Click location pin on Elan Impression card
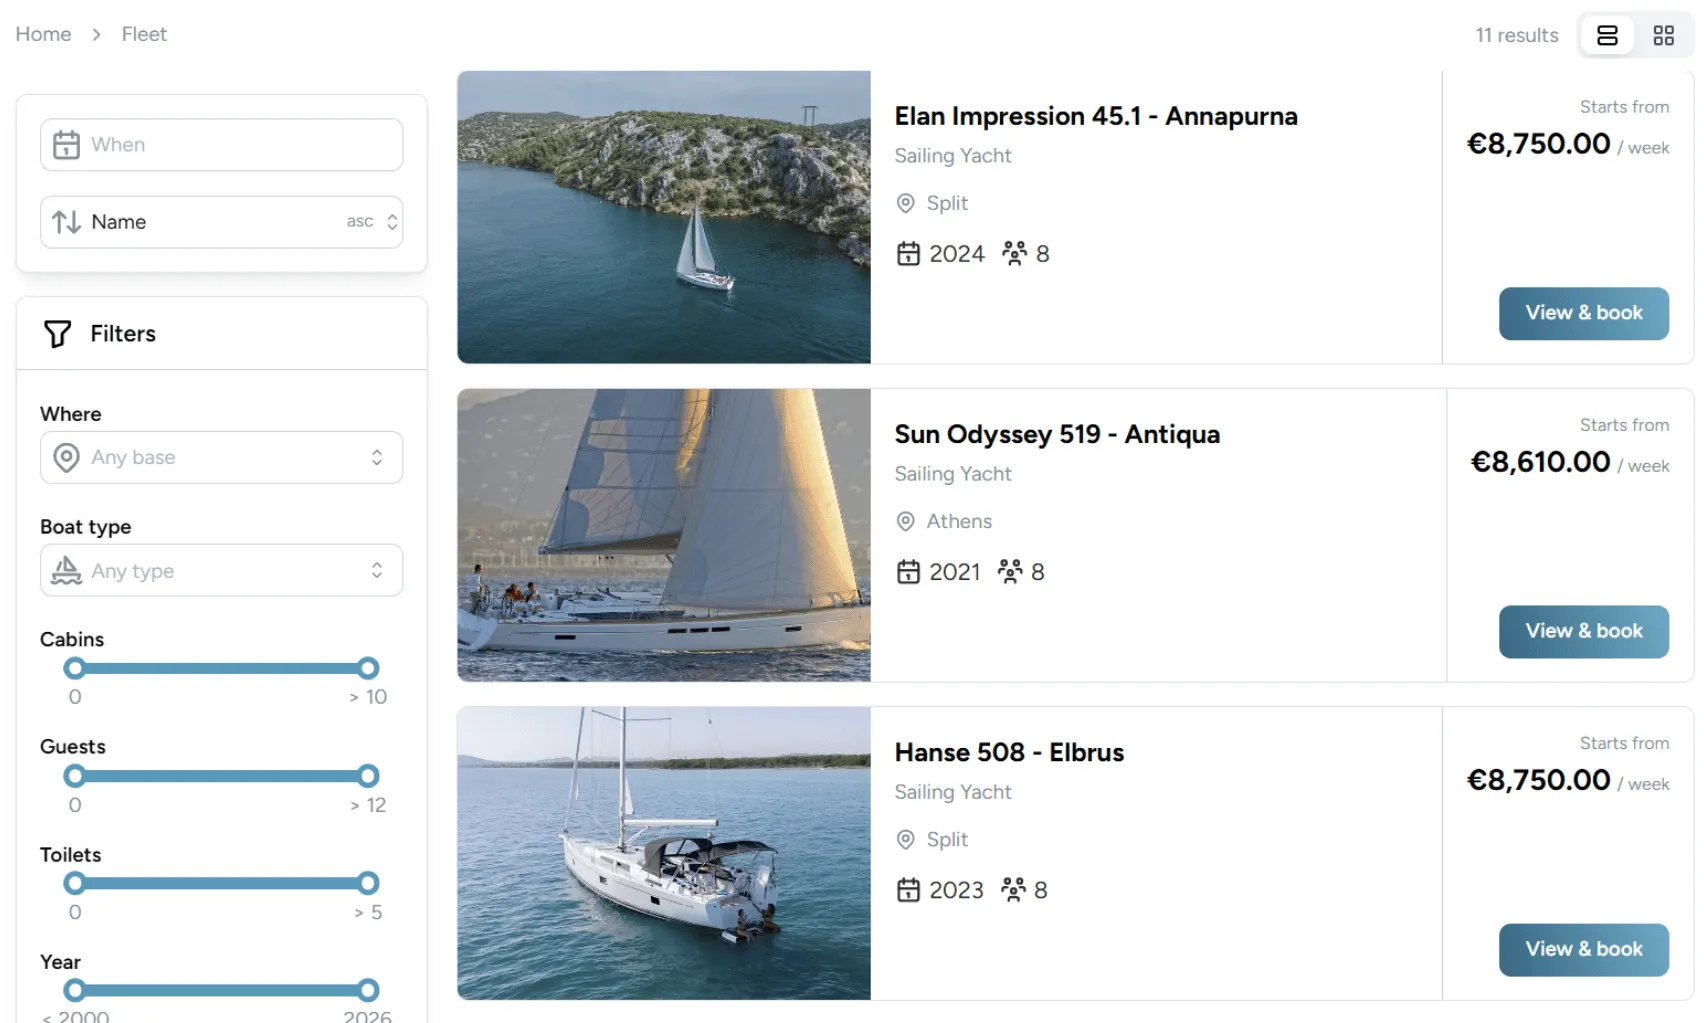Screen dimensions: 1704x1023 (905, 203)
